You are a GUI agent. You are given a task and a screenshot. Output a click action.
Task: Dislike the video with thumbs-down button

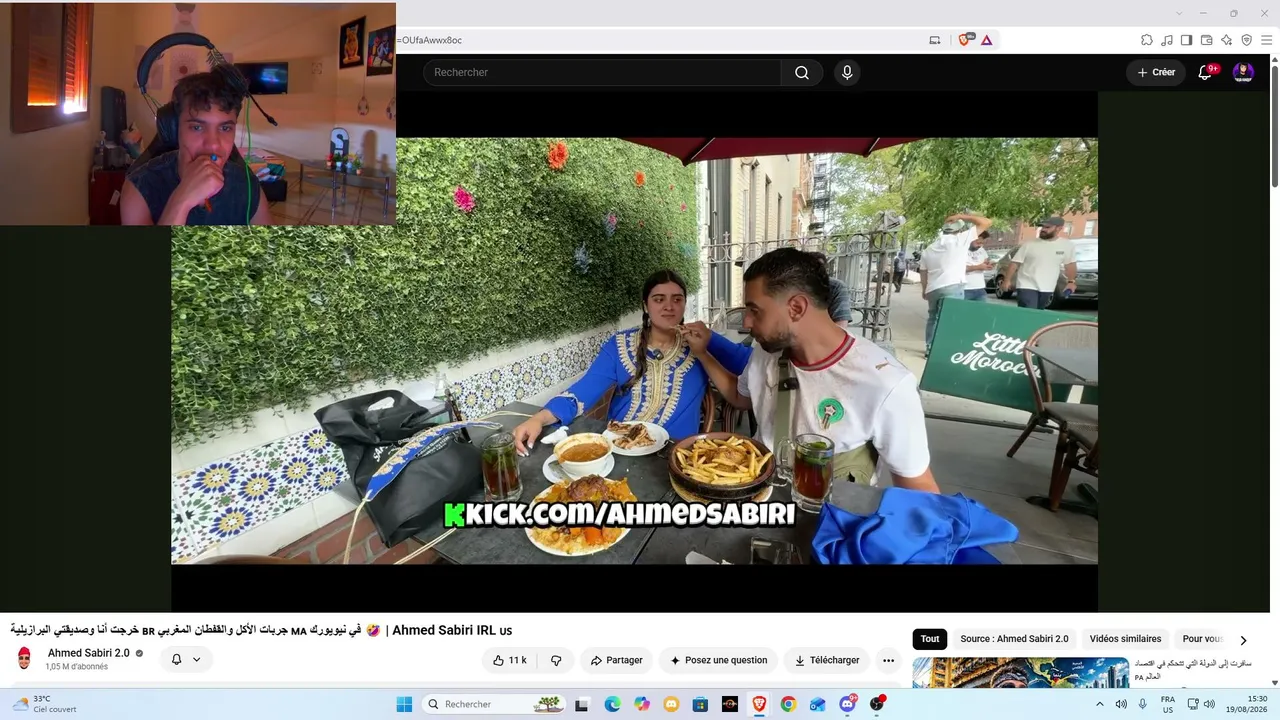pyautogui.click(x=556, y=660)
